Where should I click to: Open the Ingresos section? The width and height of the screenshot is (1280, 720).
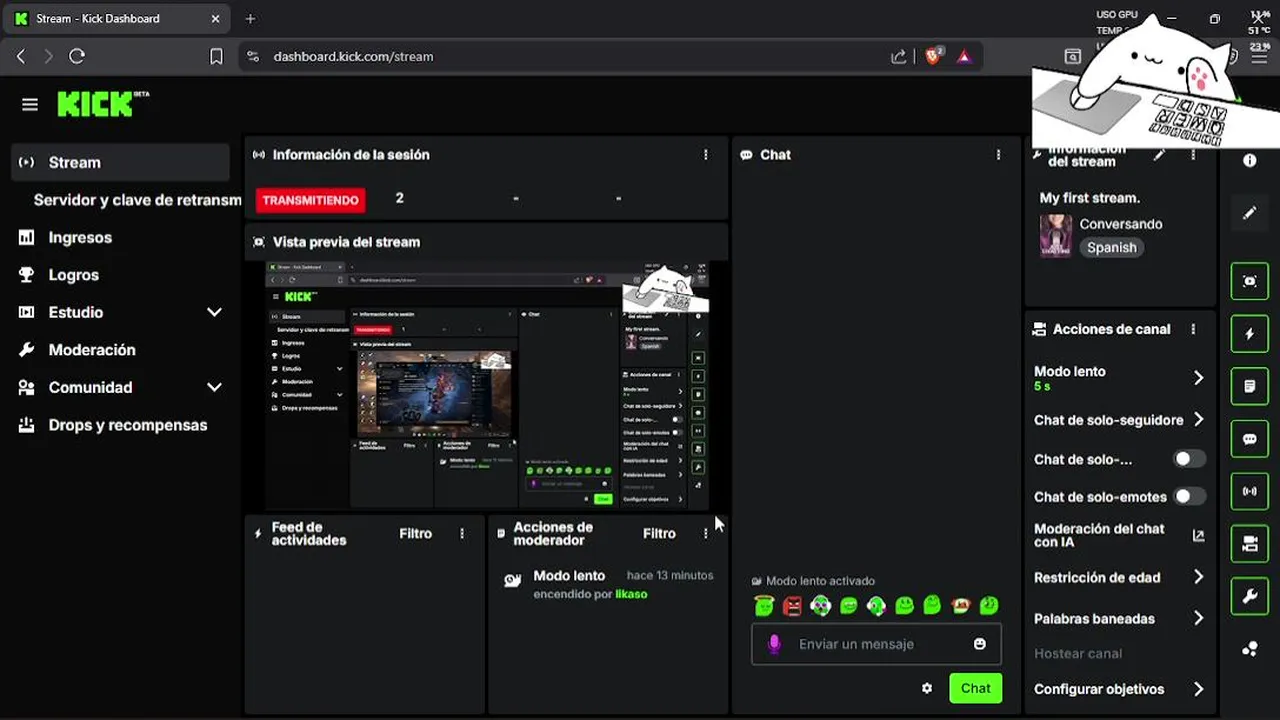click(80, 238)
